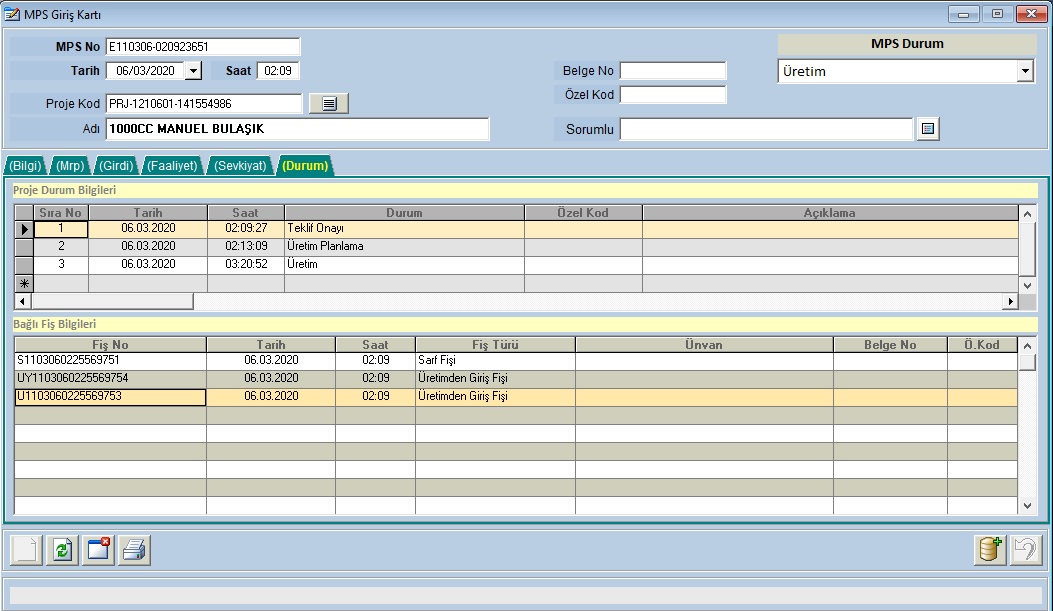1053x611 pixels.
Task: Open the Tarih date picker dropdown arrow
Action: [x=193, y=70]
